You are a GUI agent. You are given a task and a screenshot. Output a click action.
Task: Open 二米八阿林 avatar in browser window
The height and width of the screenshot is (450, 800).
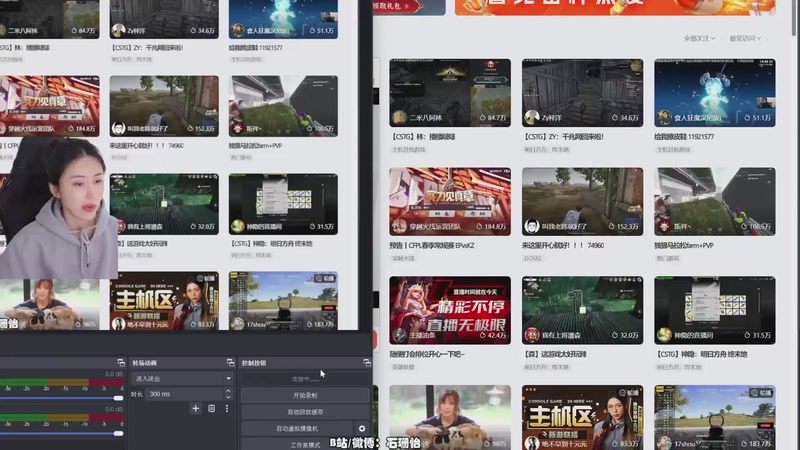coord(399,118)
